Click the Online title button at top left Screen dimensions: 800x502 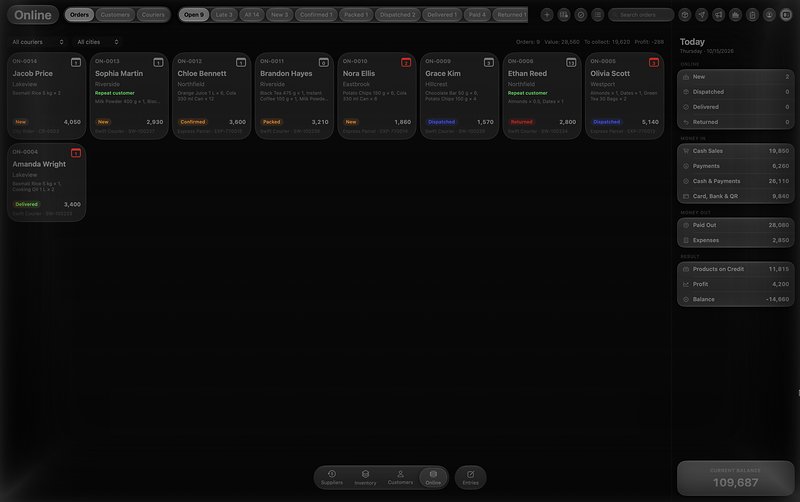tap(33, 15)
